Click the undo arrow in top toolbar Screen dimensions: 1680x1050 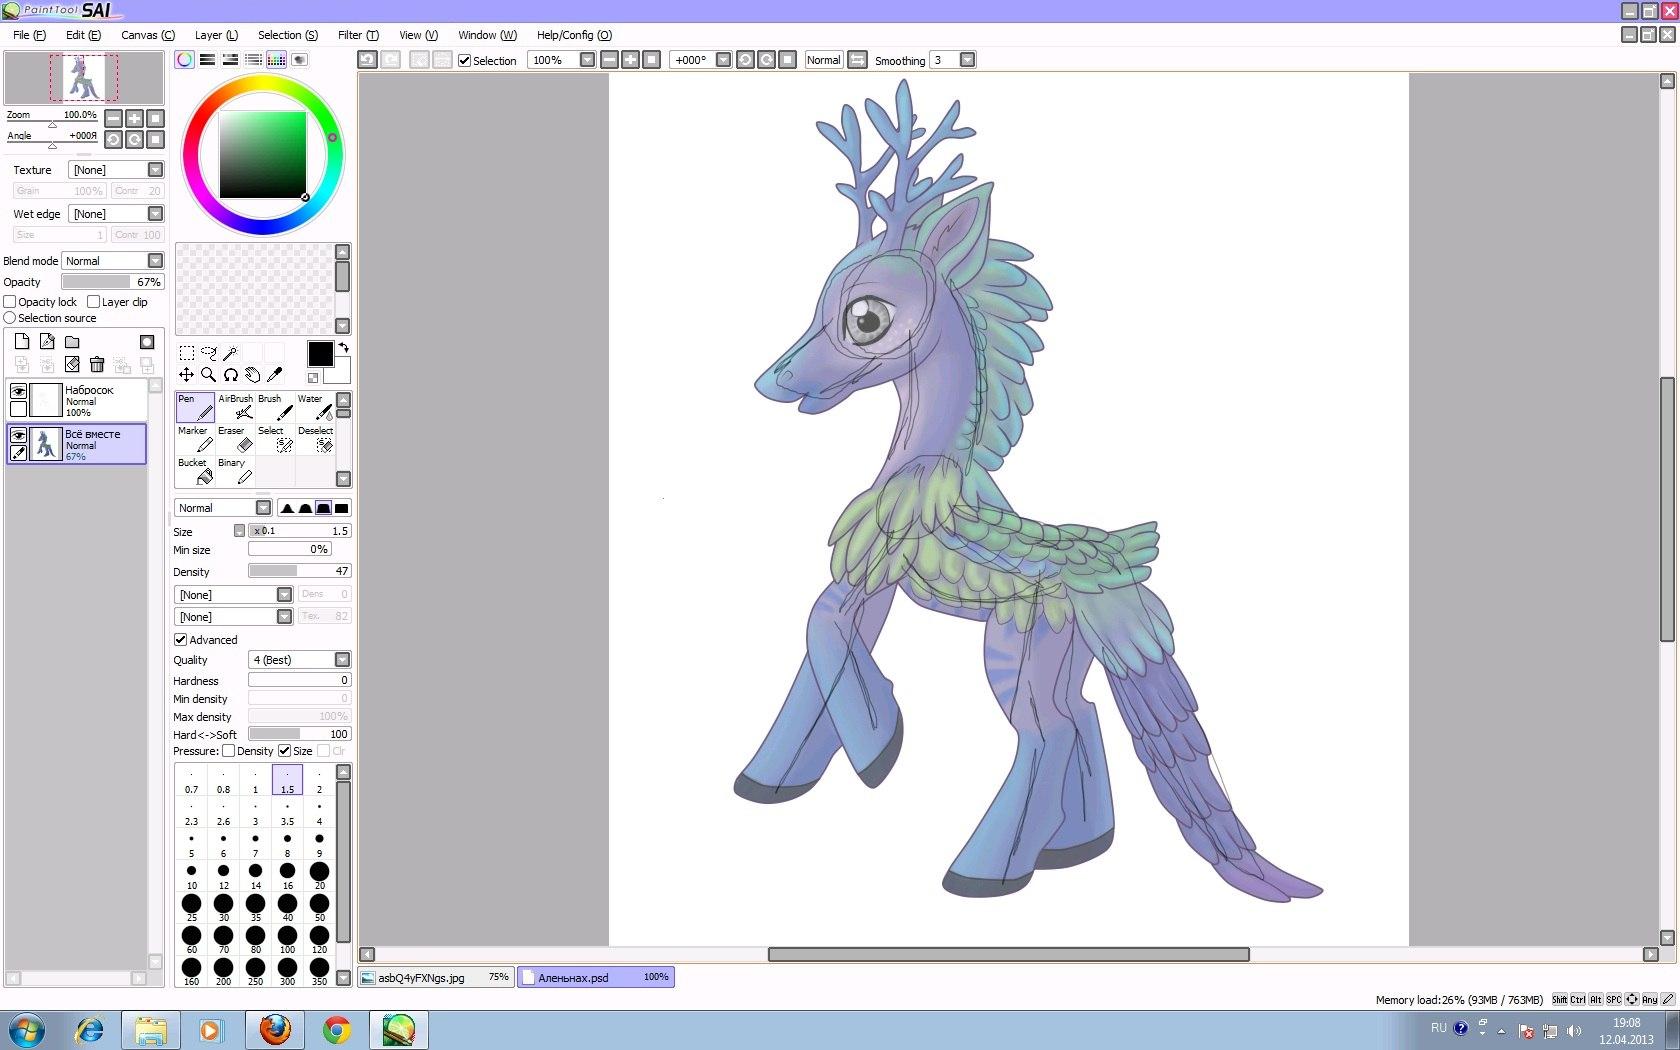(x=368, y=60)
